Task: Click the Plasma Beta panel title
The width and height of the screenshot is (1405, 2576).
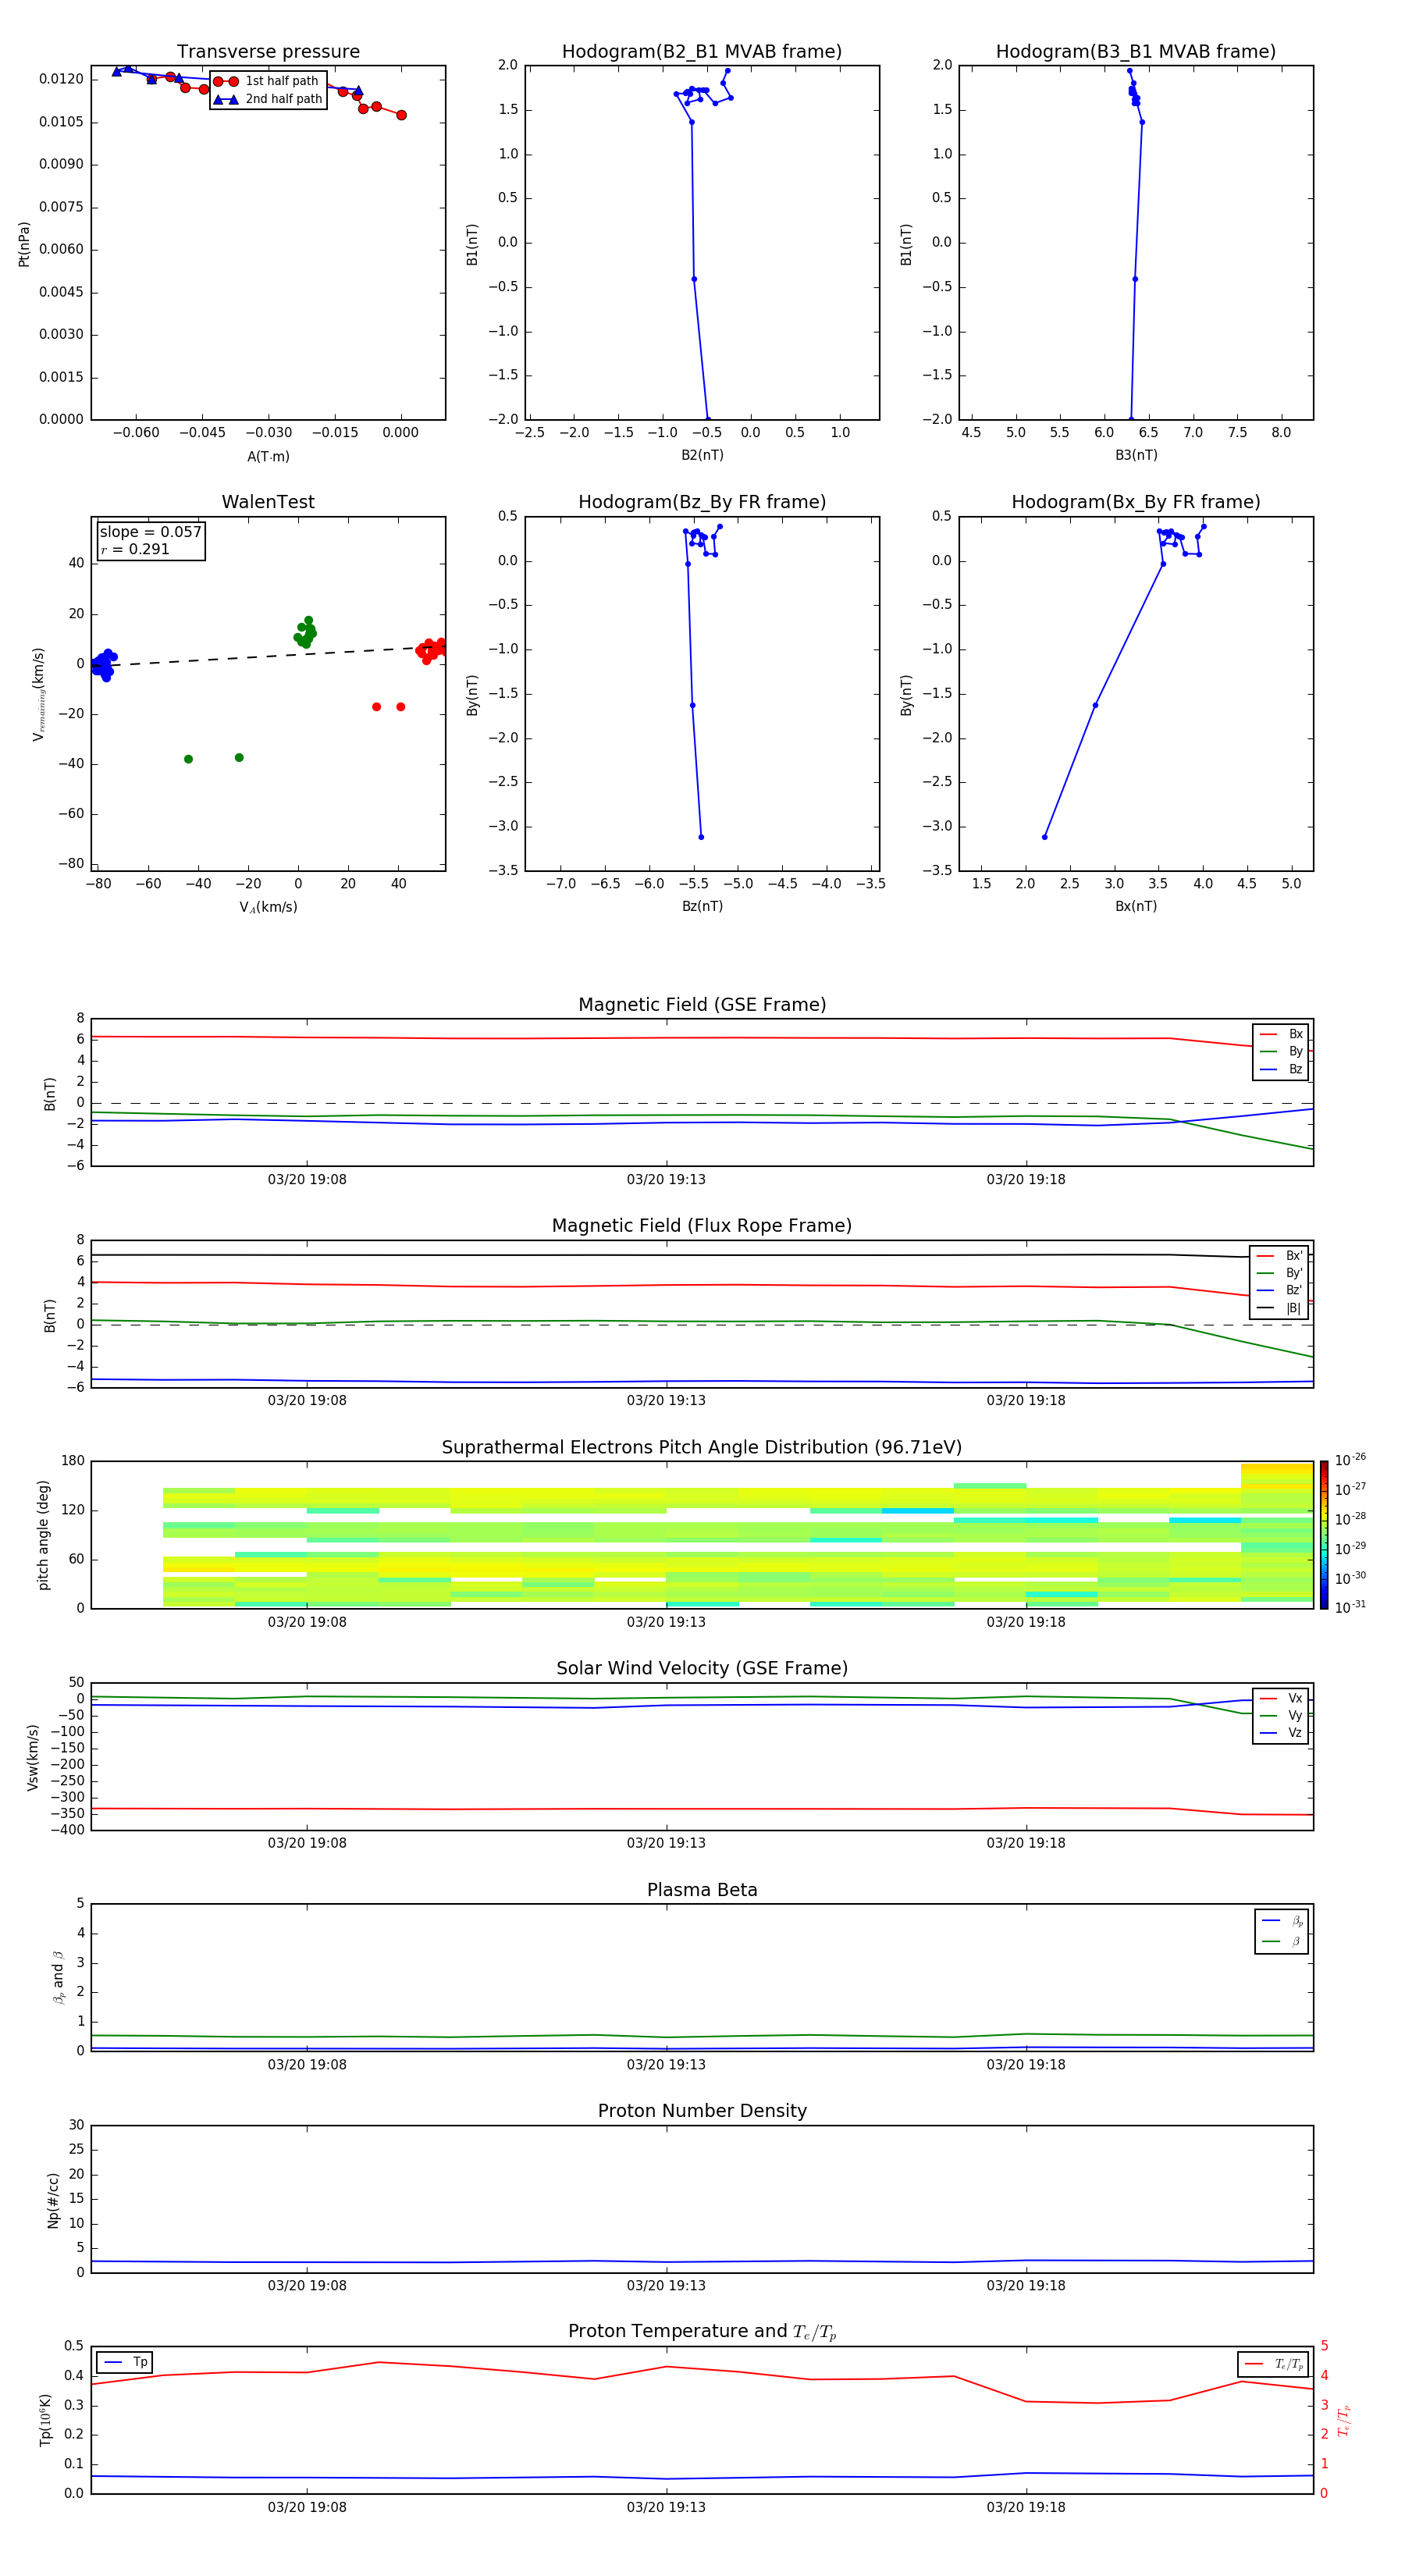Action: click(x=702, y=1890)
